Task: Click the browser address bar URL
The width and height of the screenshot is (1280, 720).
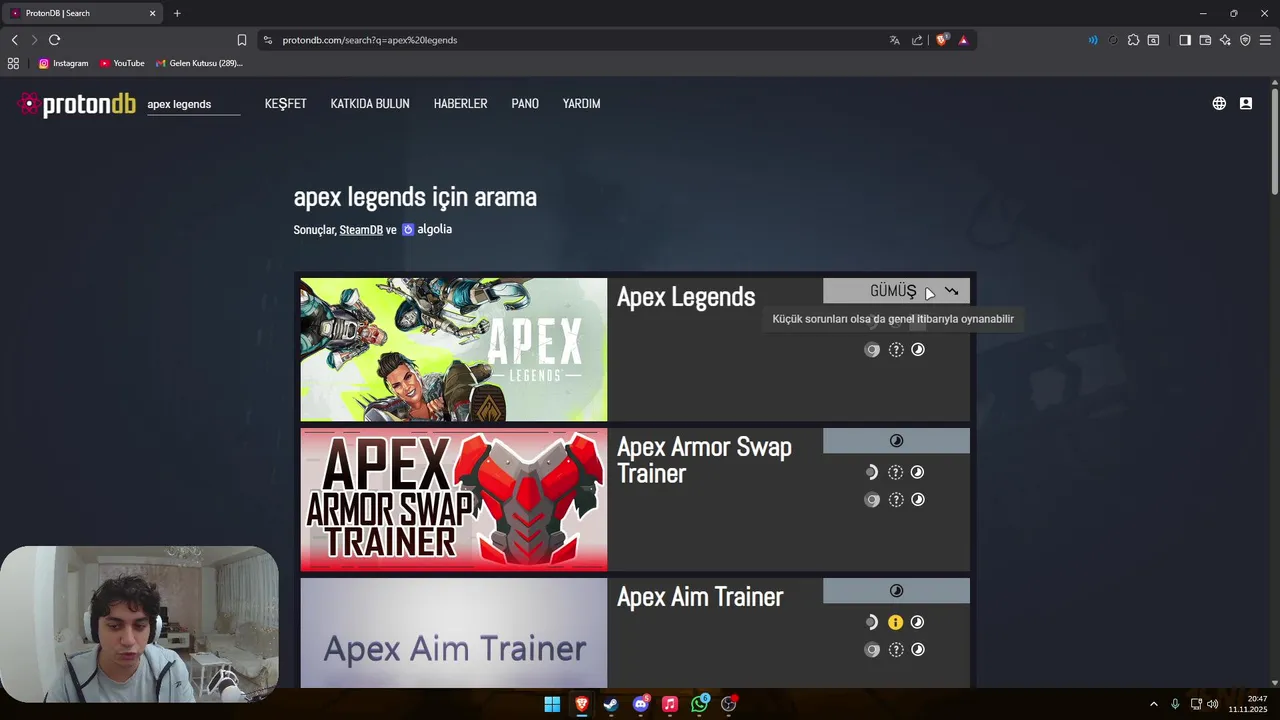Action: 370,40
